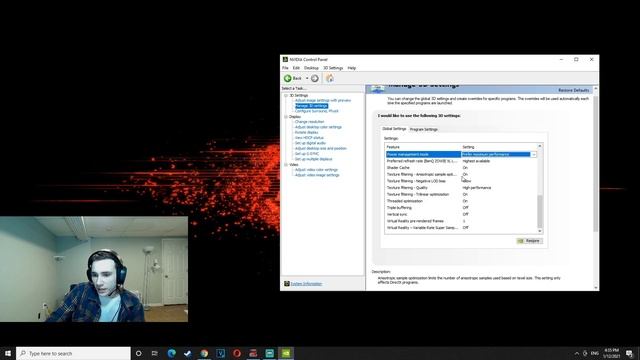Select Manage 3D settings in task tree

[311, 106]
